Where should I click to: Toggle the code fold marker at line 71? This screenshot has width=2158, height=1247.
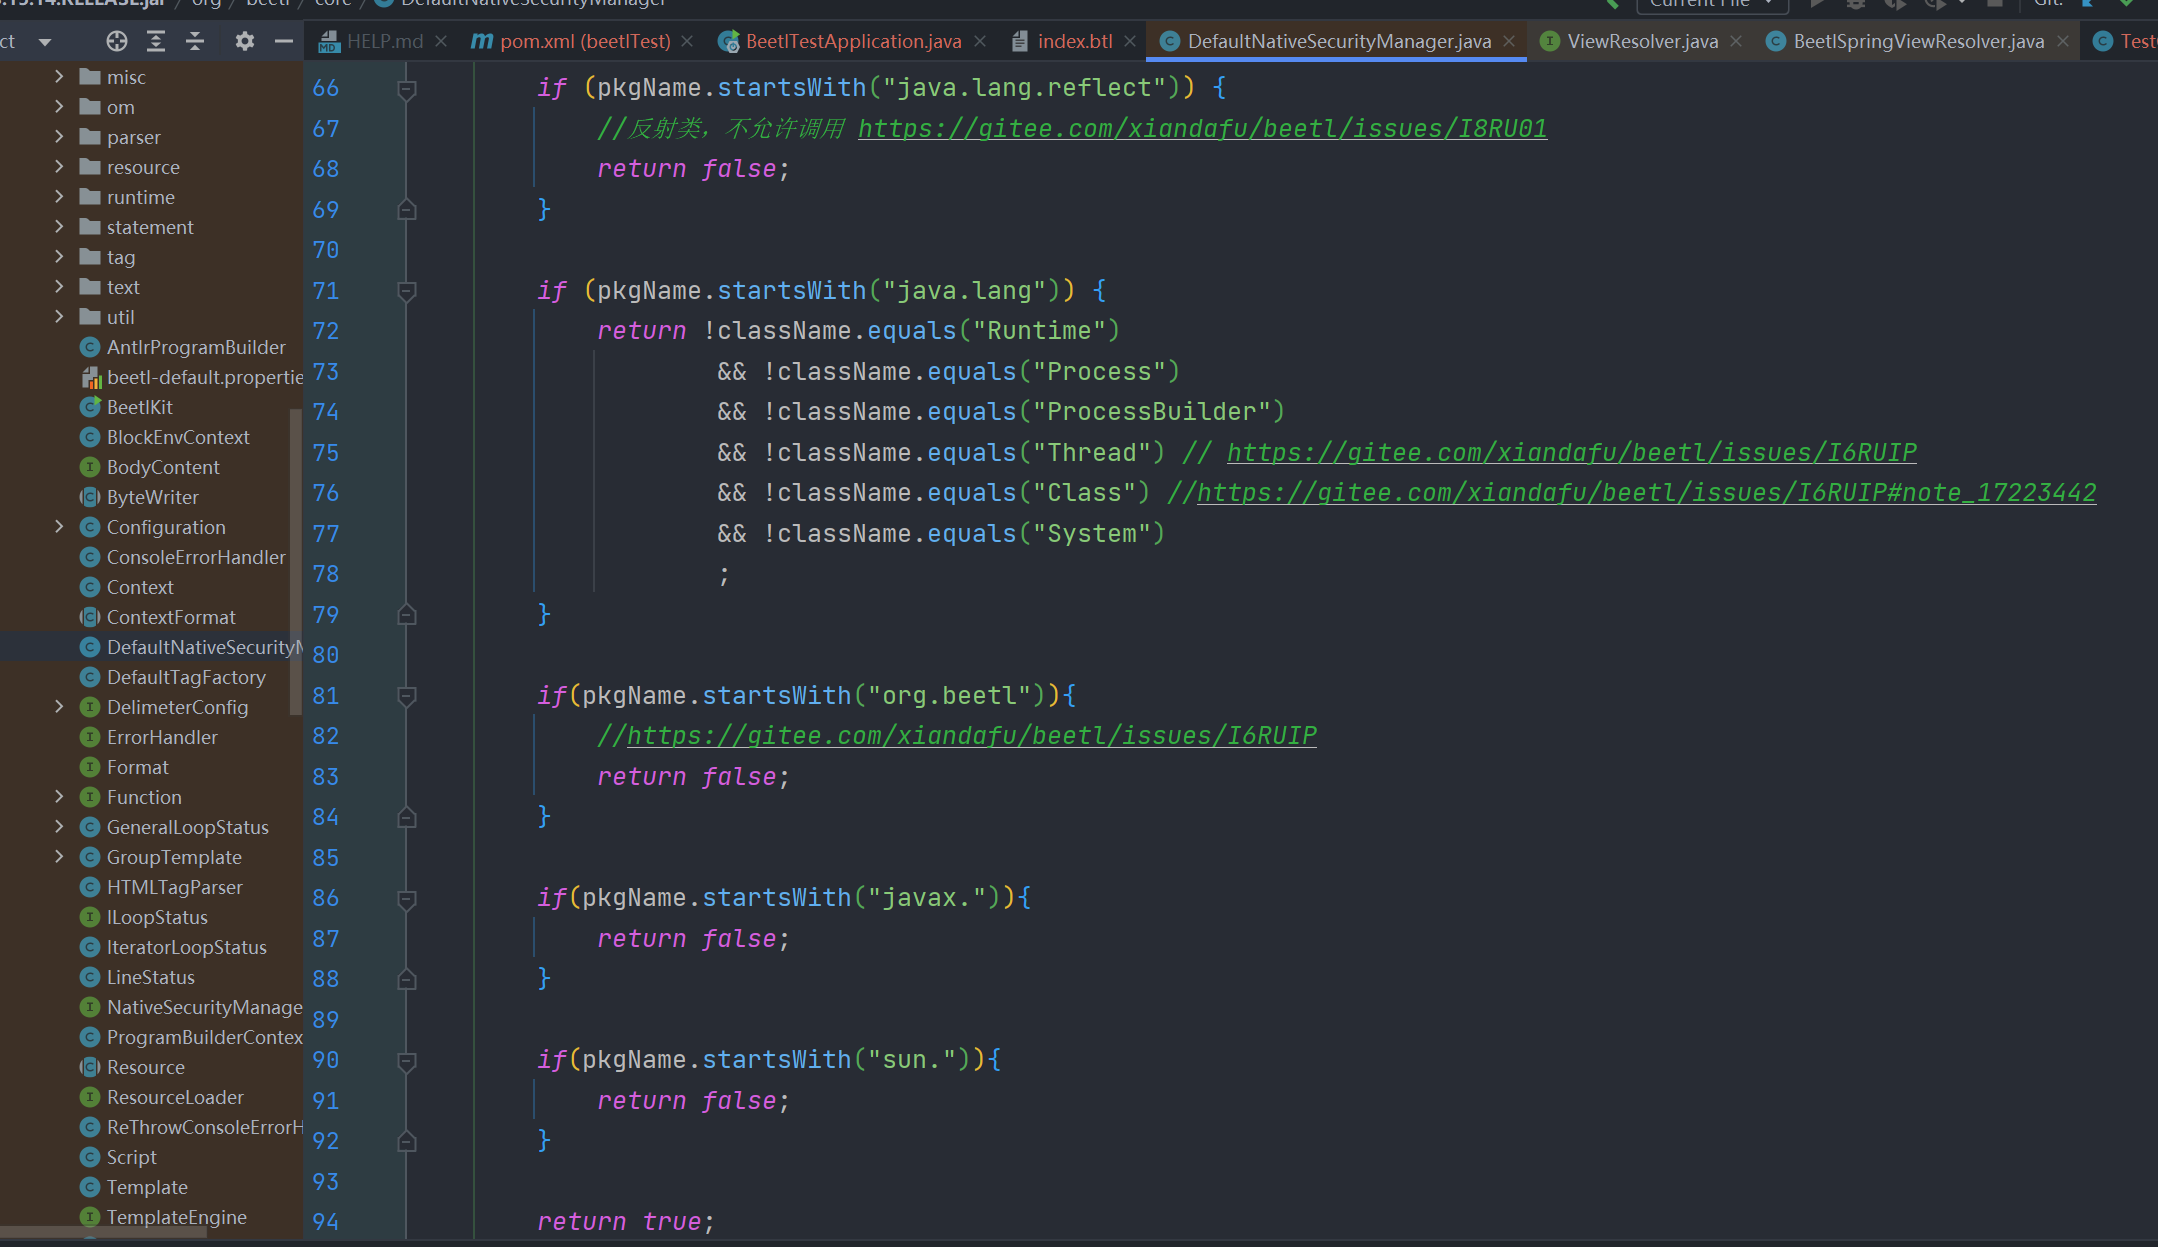pos(407,291)
